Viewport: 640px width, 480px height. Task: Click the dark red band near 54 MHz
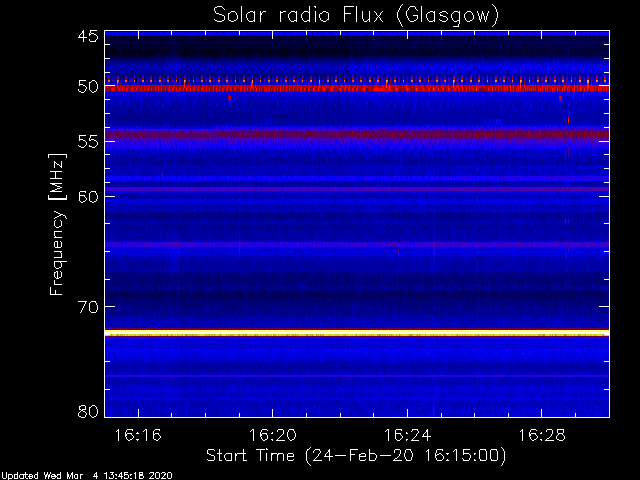(x=357, y=134)
